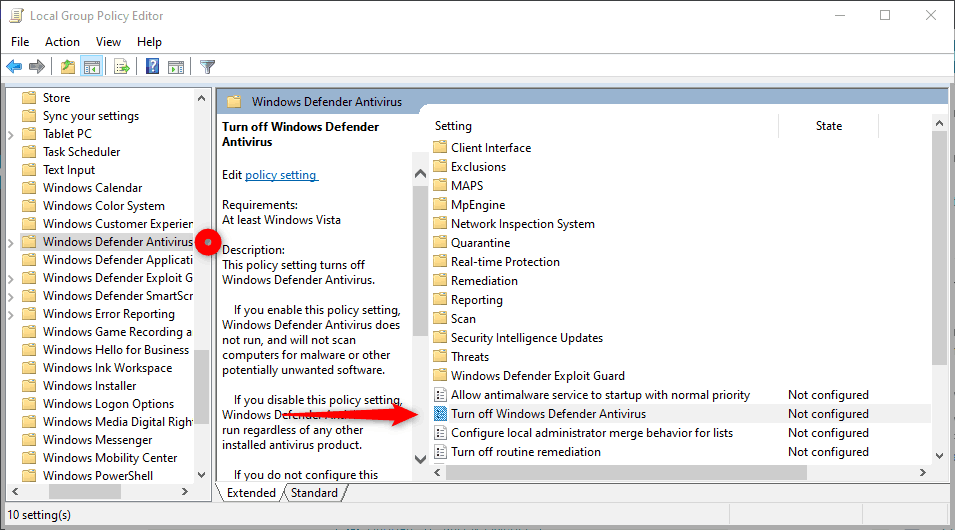This screenshot has height=530, width=955.
Task: Expand the Windows Defender Antivirus tree node
Action: 10,242
